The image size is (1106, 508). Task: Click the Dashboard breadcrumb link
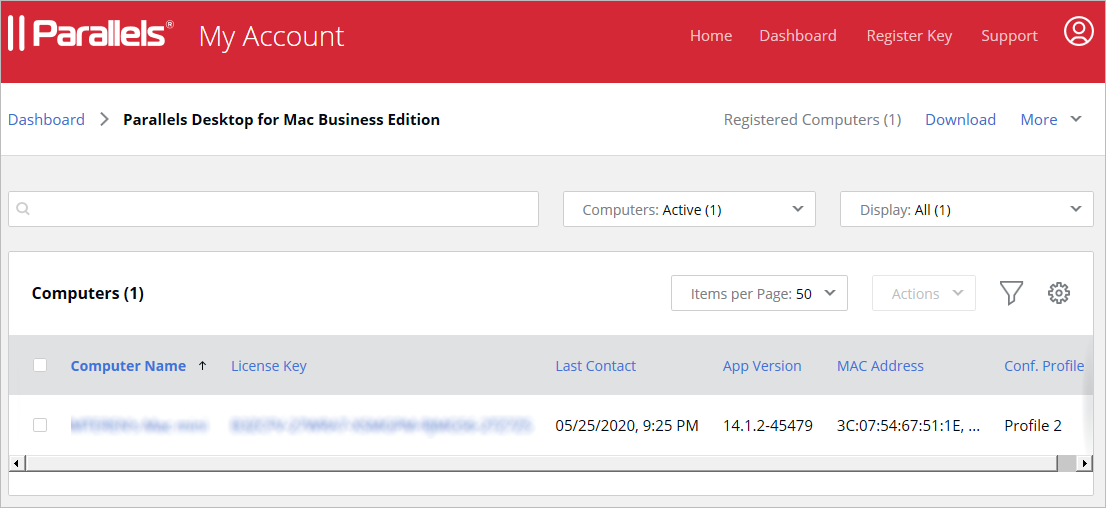[47, 120]
